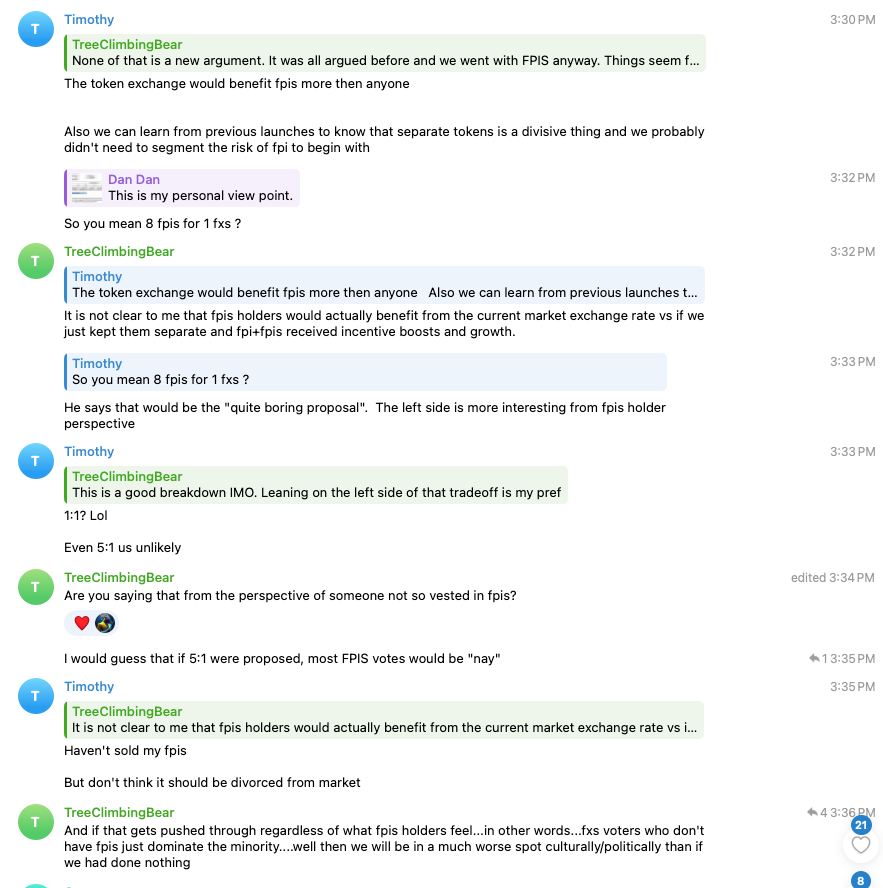The height and width of the screenshot is (888, 883).
Task: Click the TreeClimbingBear name heading the 3:36 PM message
Action: pyautogui.click(x=119, y=812)
